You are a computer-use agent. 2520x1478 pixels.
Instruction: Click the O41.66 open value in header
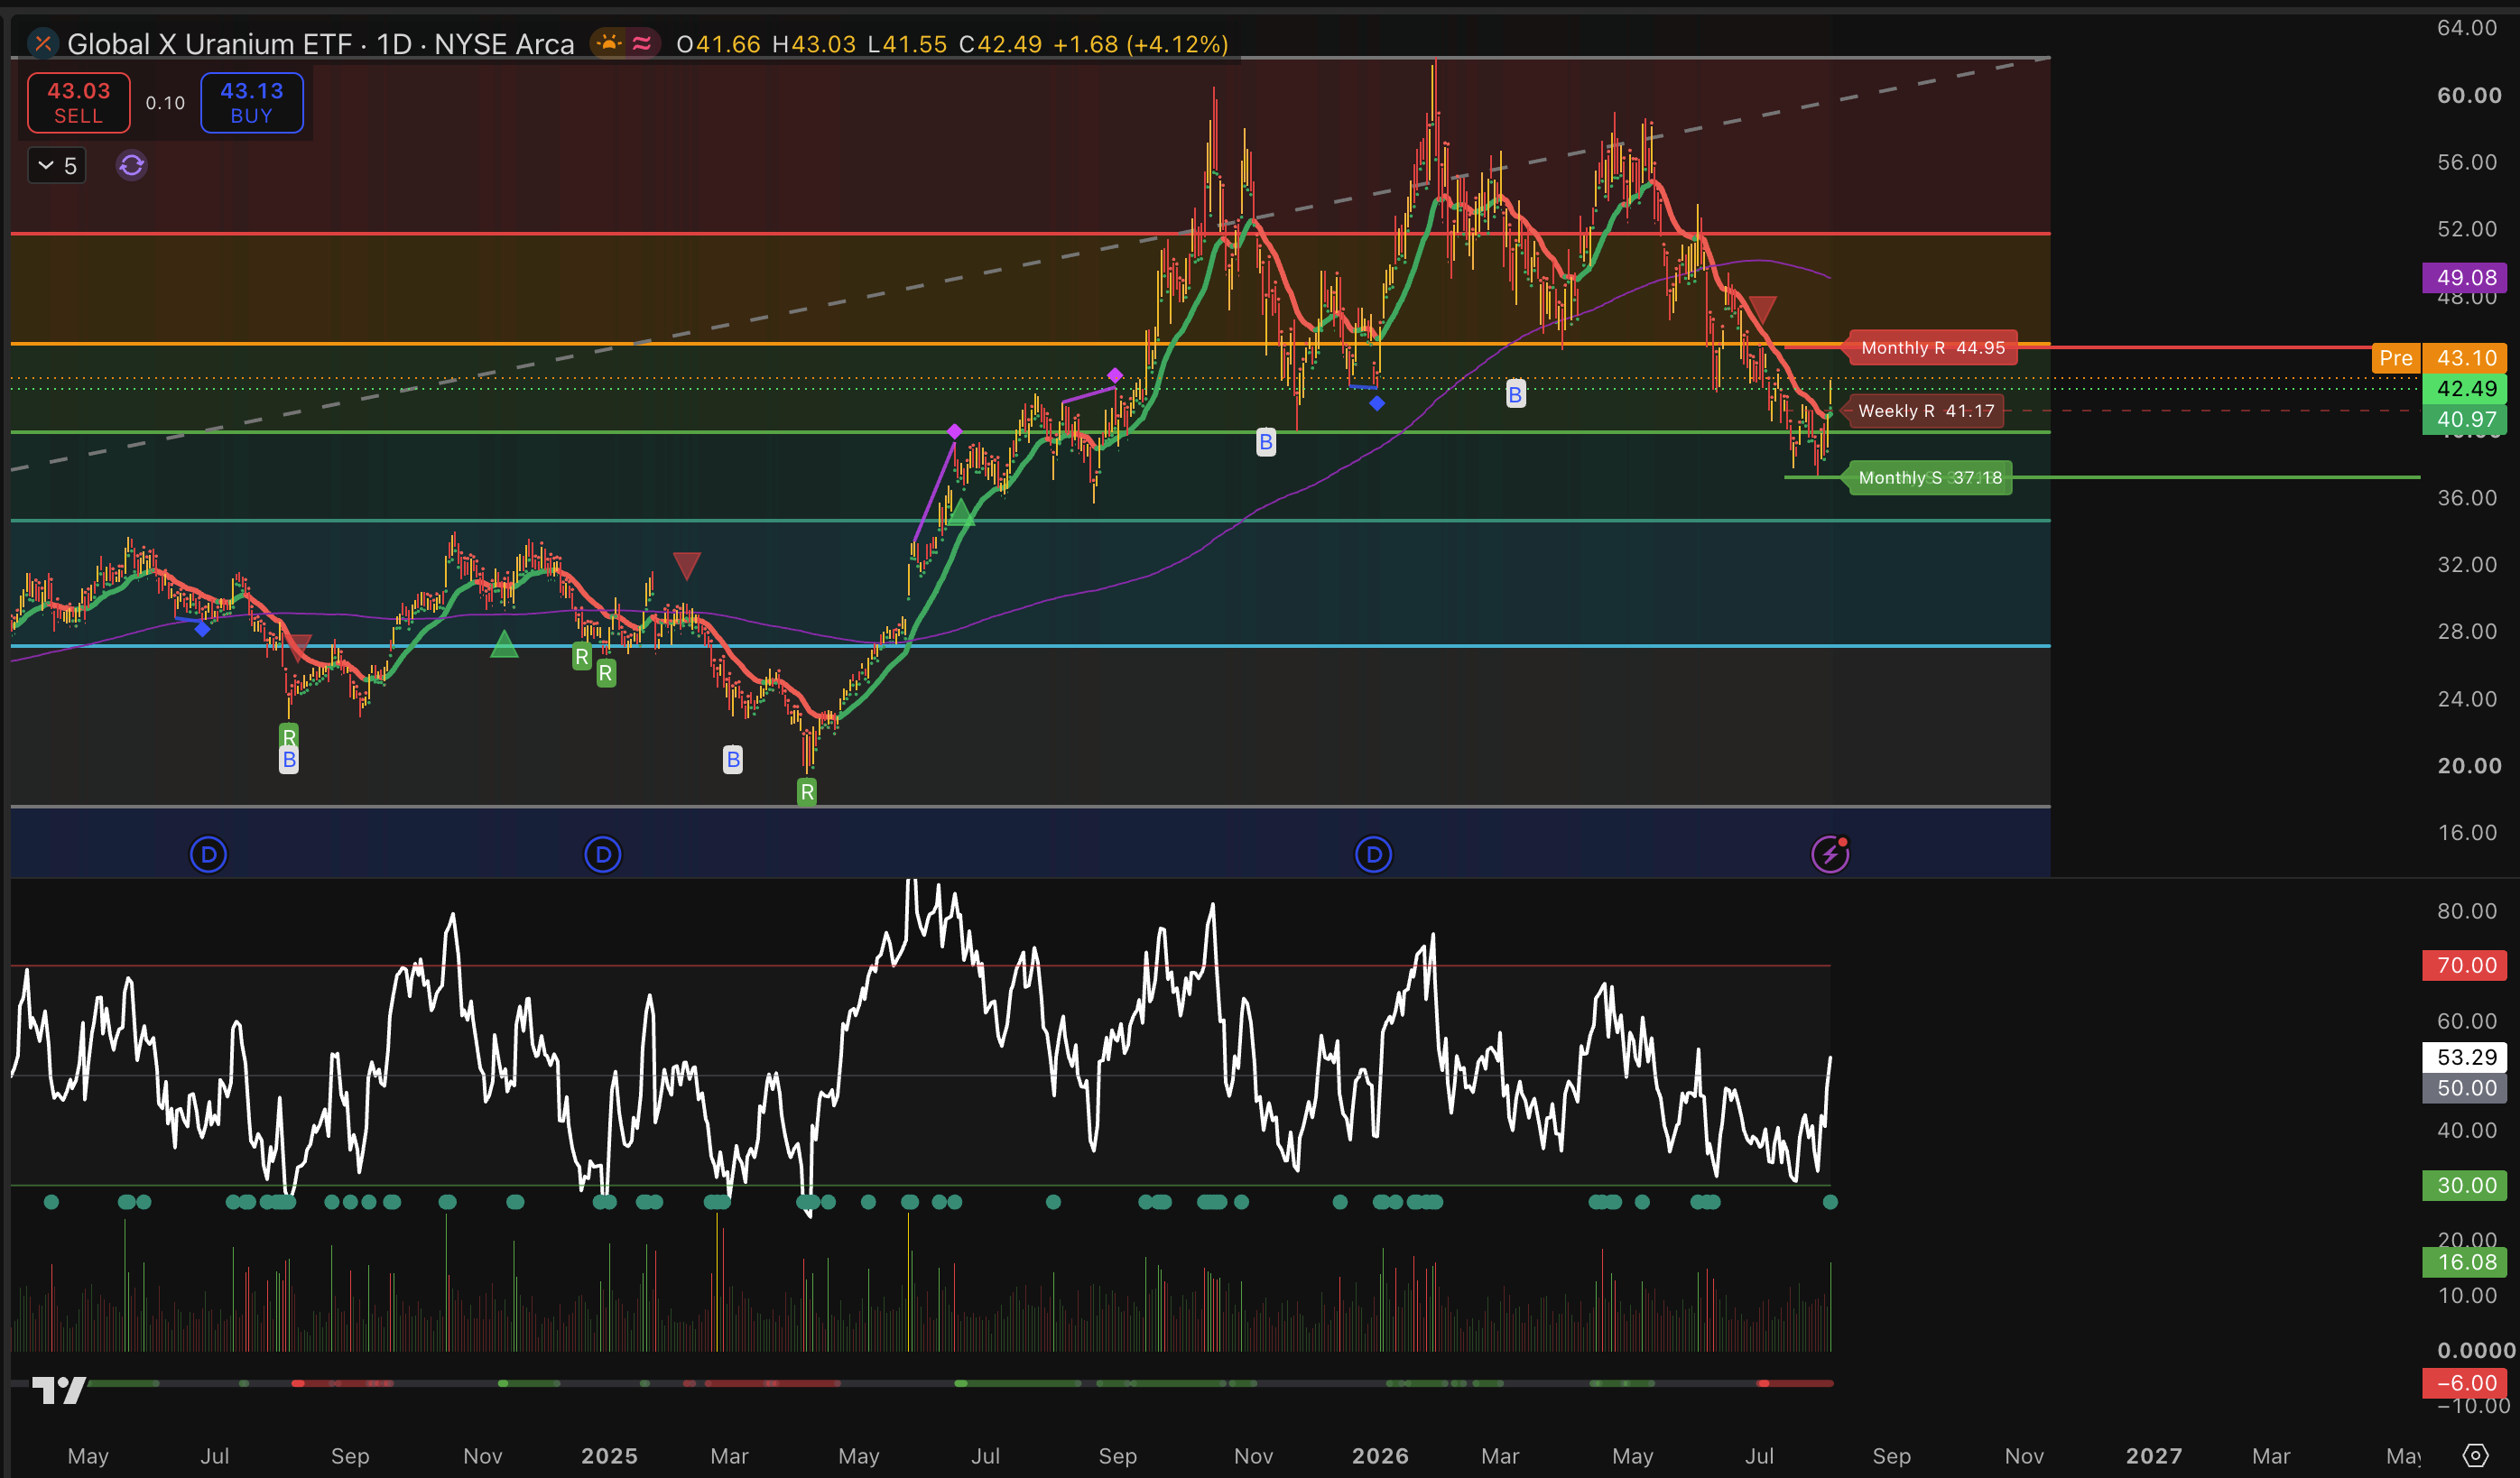[x=718, y=44]
